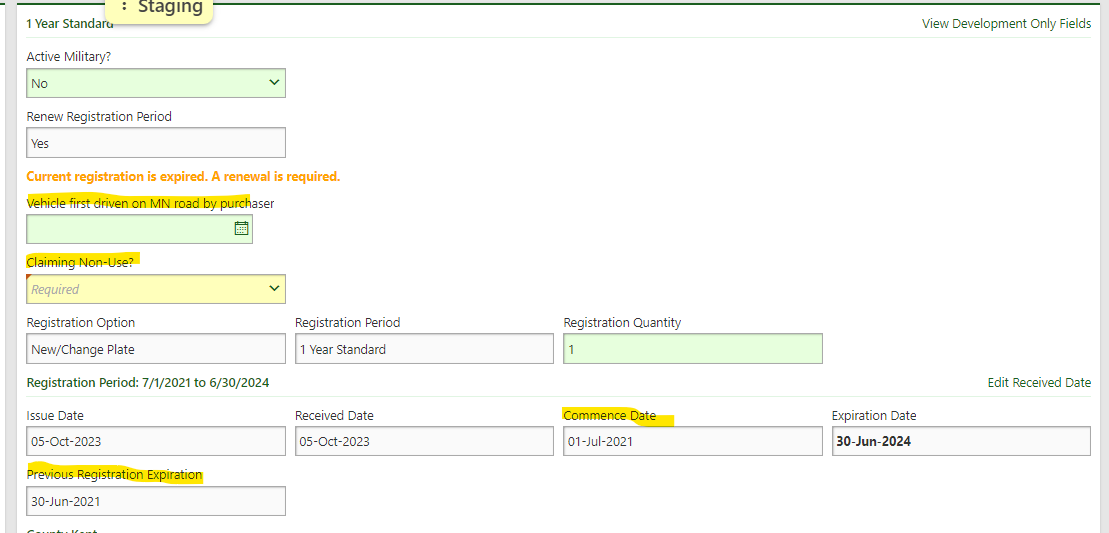Click the expired registration warning message
Screen dimensions: 1109x533
(183, 176)
